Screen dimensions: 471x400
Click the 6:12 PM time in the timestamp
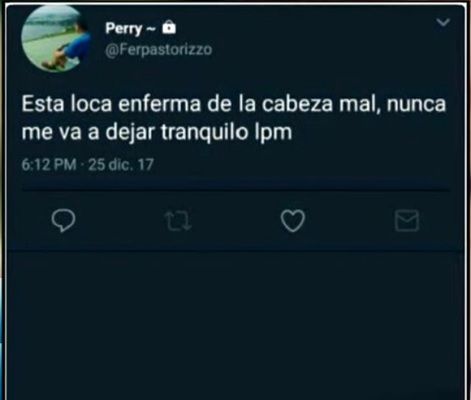[49, 165]
